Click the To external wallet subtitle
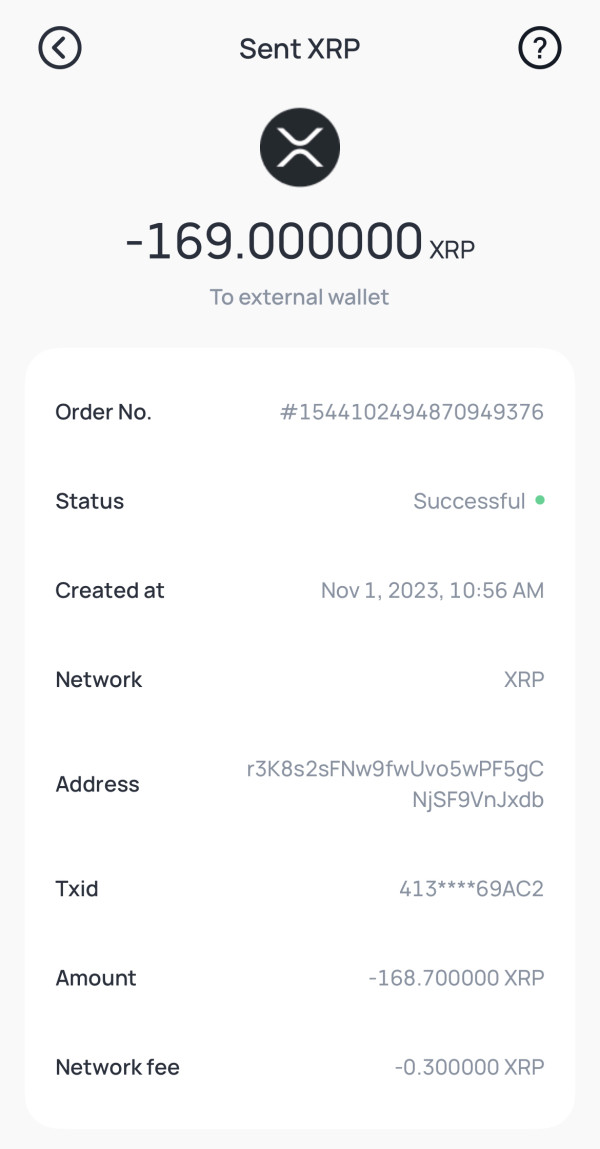 [x=300, y=297]
